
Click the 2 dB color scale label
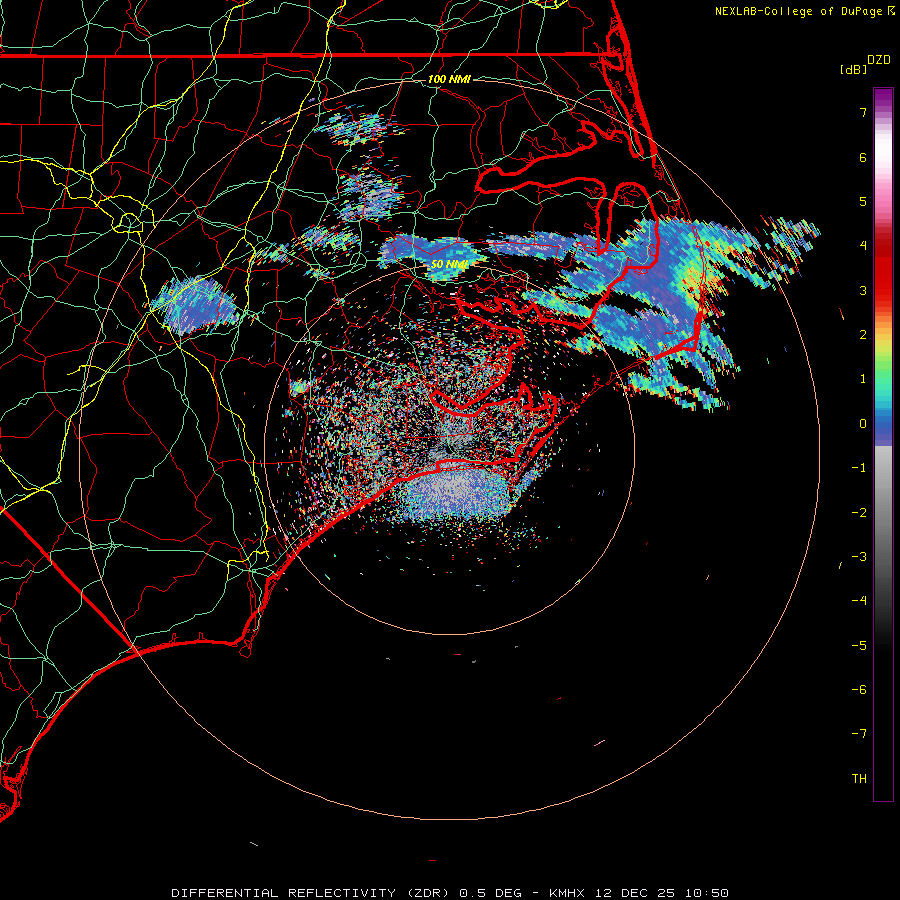pyautogui.click(x=863, y=335)
